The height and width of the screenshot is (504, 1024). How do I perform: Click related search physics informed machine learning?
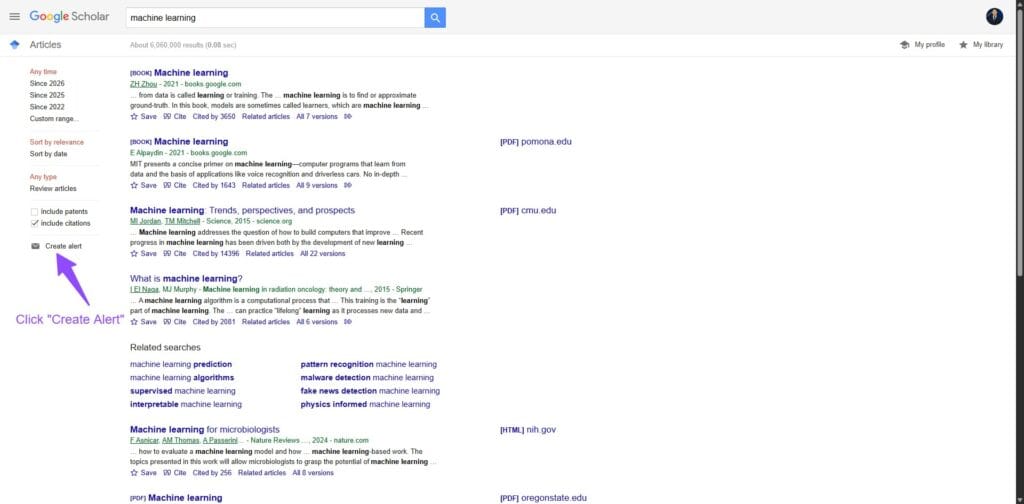coord(365,404)
